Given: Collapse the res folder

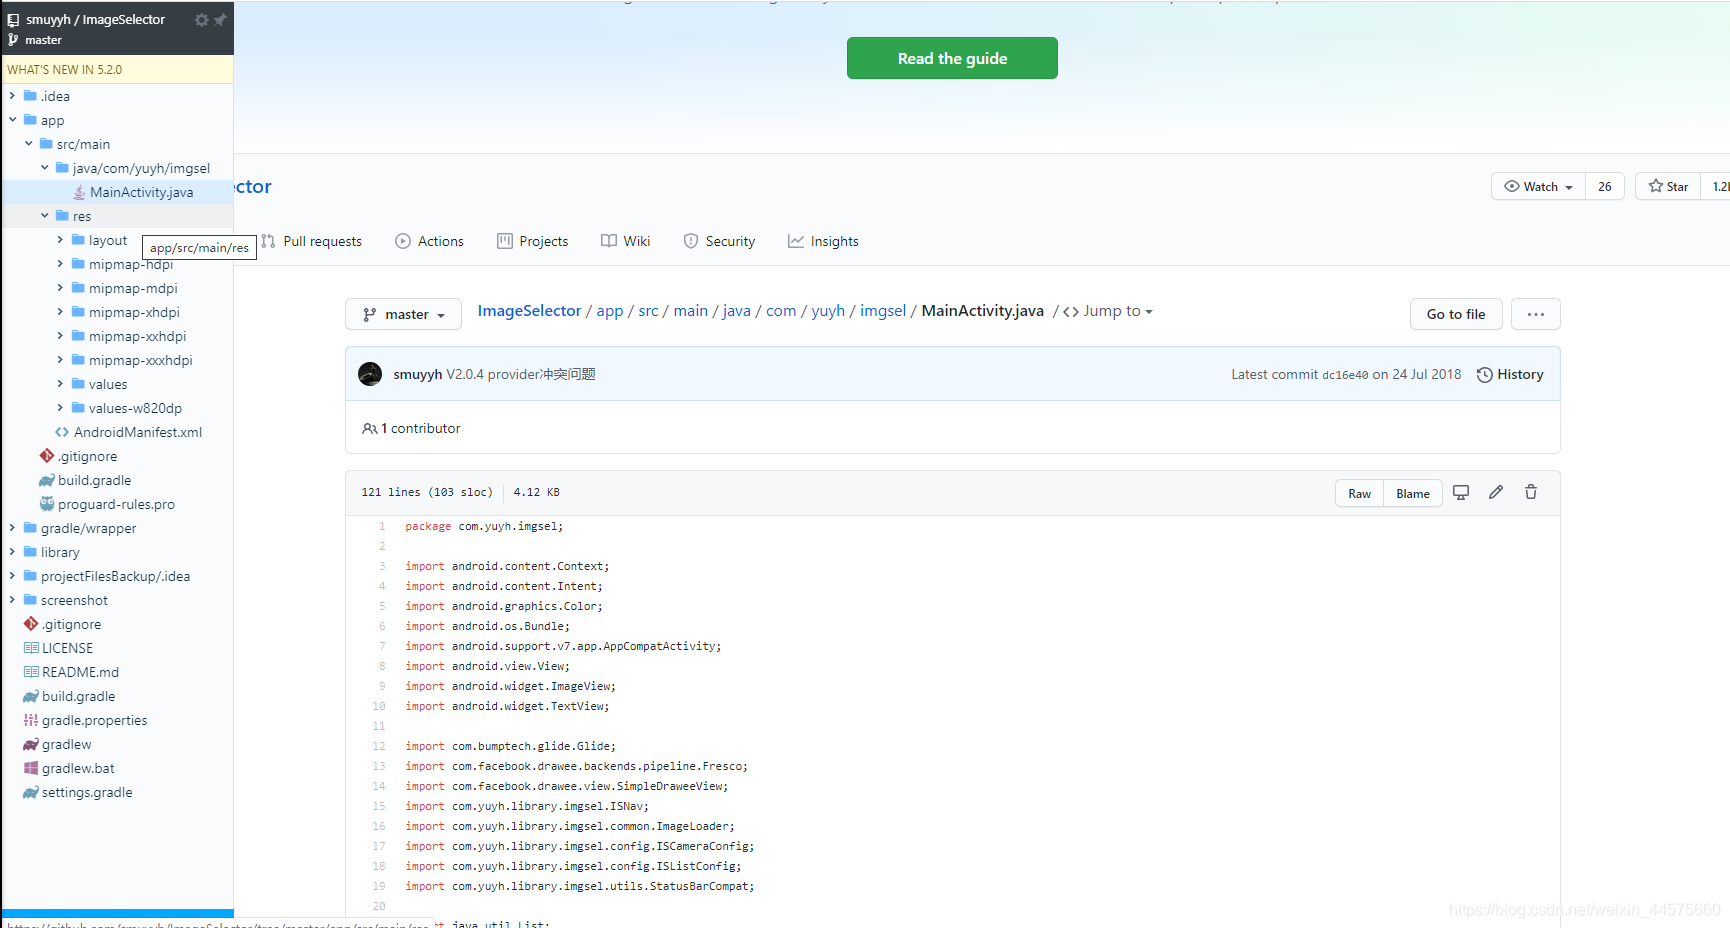Looking at the screenshot, I should [x=44, y=216].
